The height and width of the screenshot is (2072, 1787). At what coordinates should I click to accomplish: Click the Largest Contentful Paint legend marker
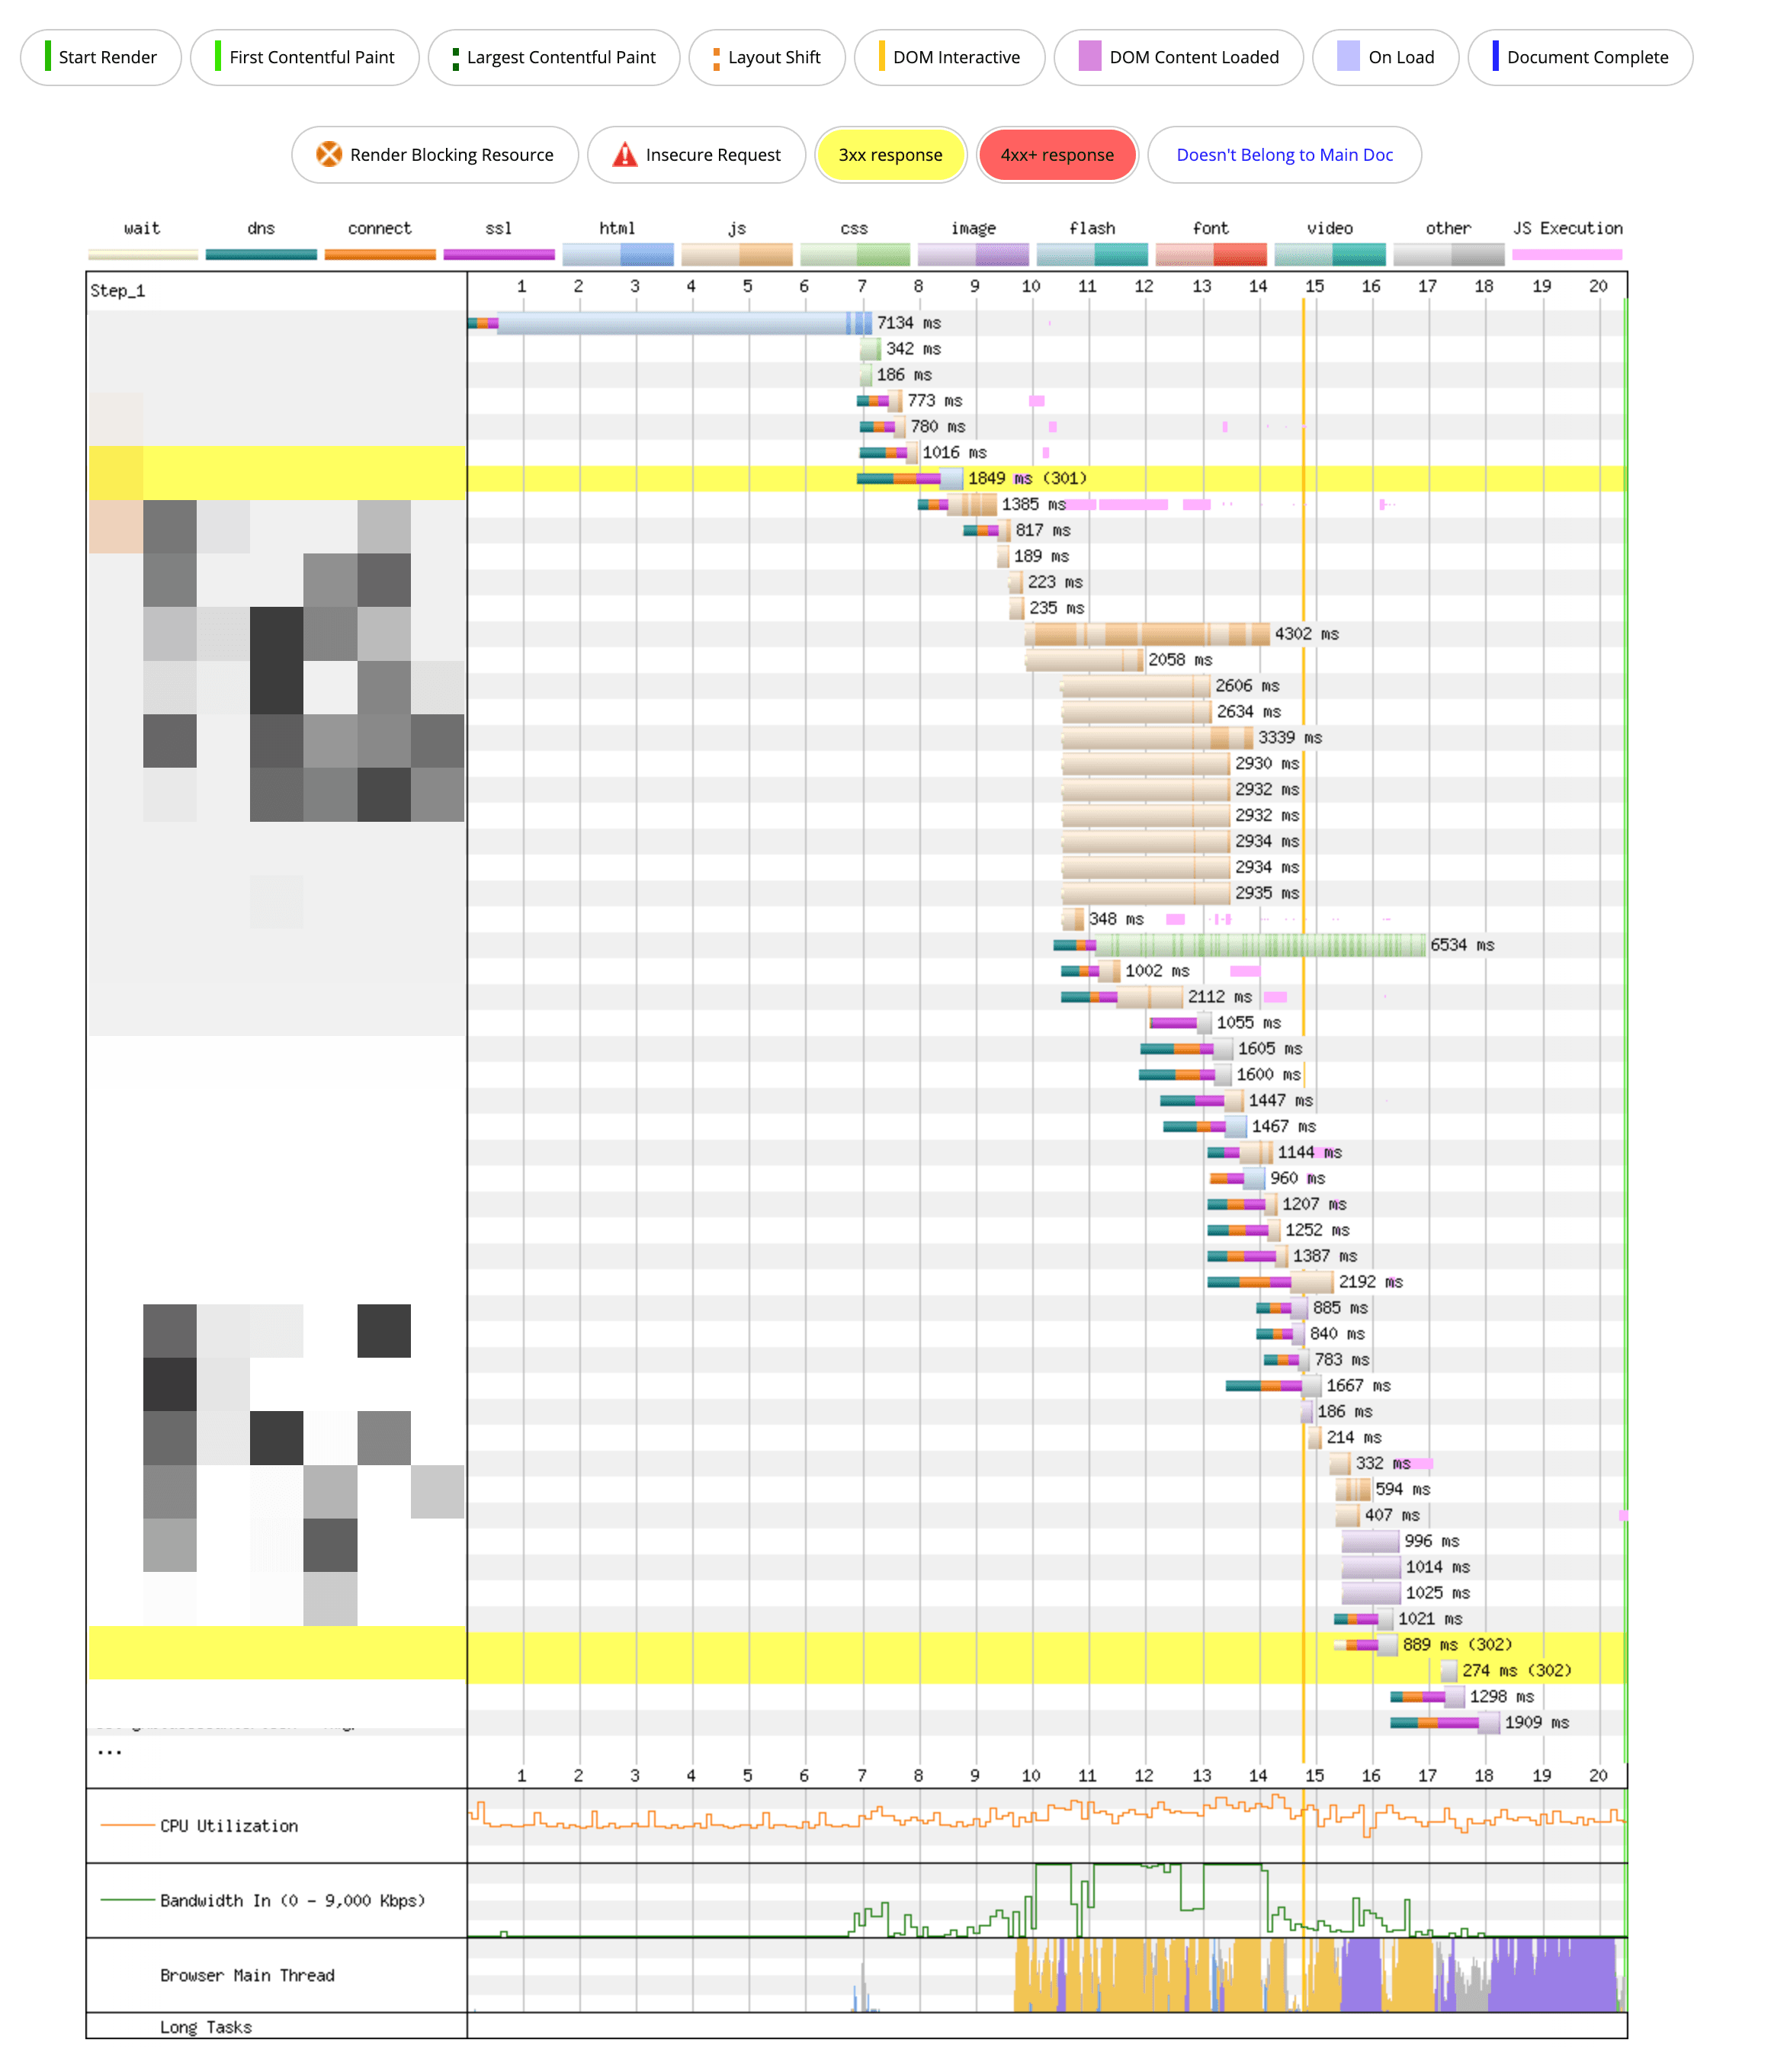pos(455,57)
